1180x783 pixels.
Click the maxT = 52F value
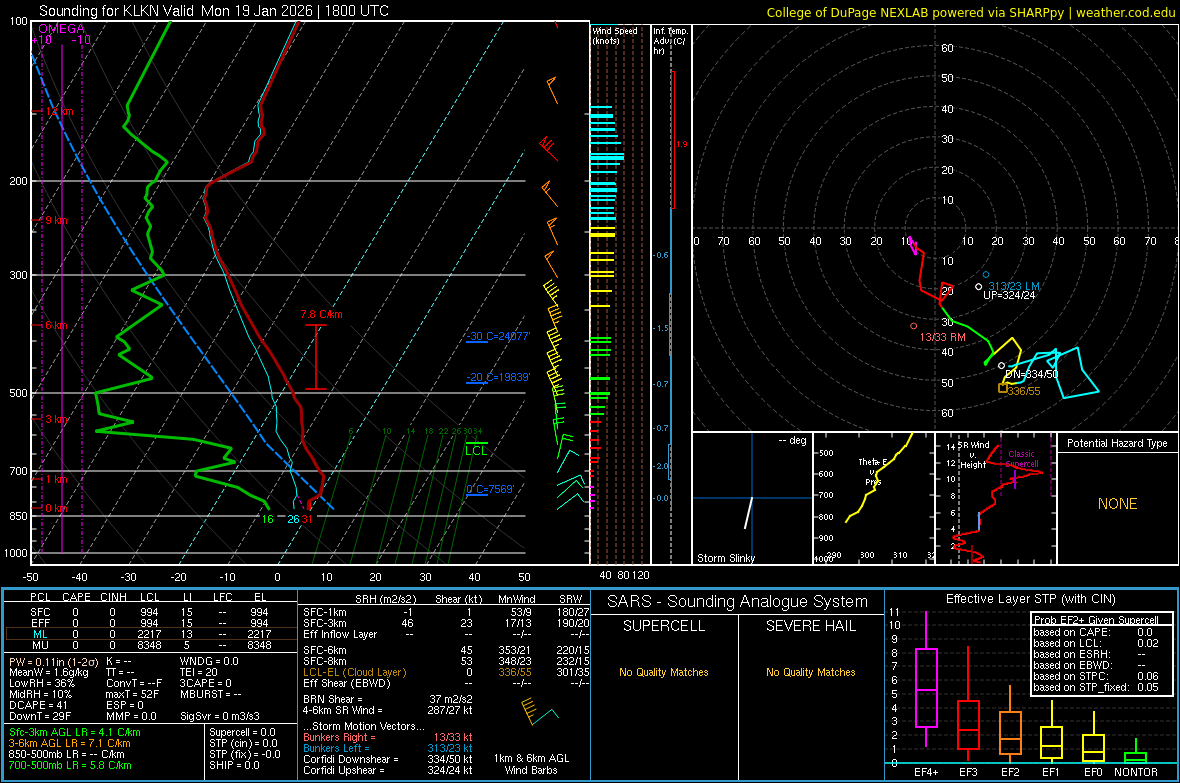tap(132, 694)
